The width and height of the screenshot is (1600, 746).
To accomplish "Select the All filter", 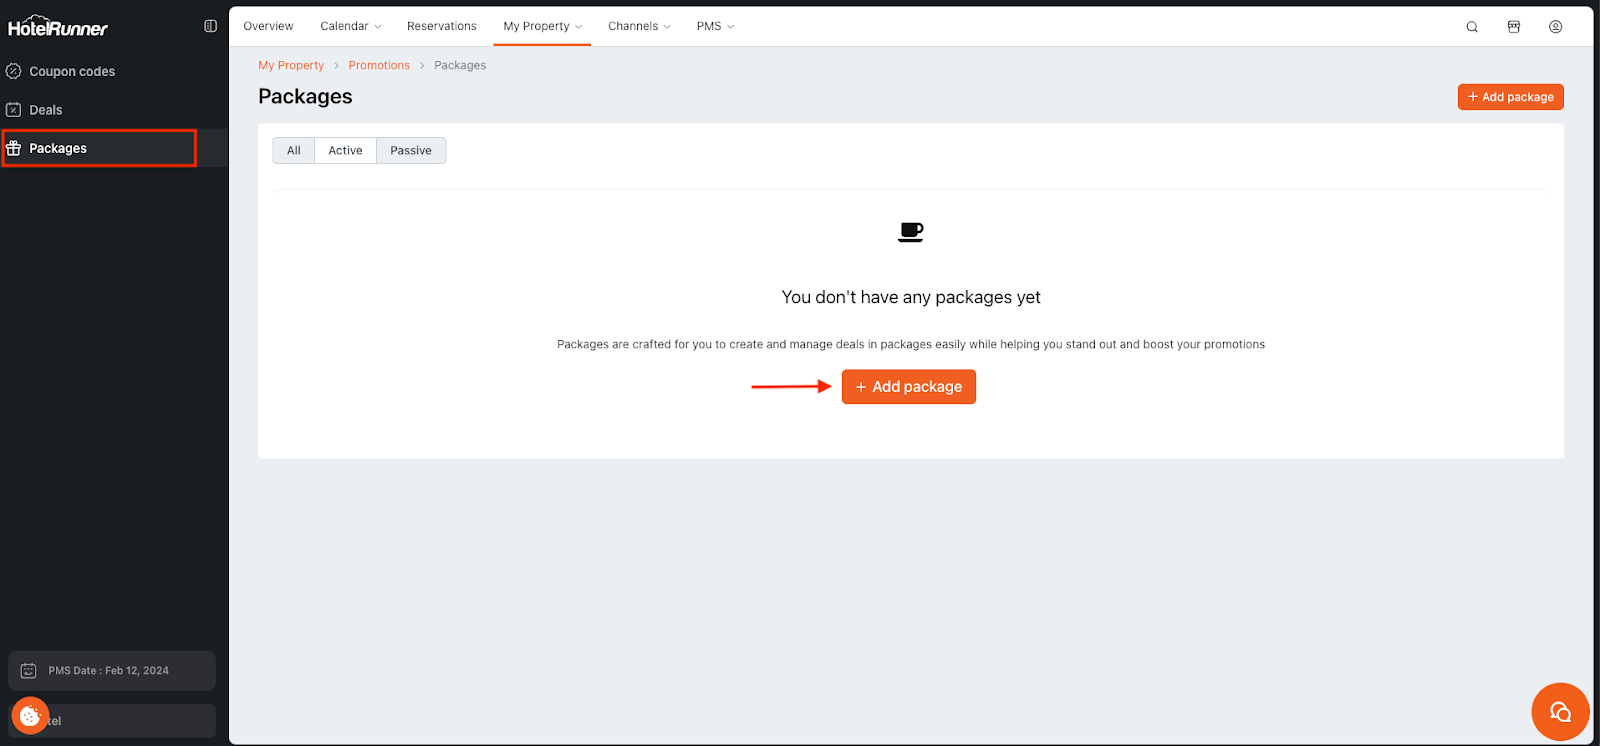I will (294, 151).
